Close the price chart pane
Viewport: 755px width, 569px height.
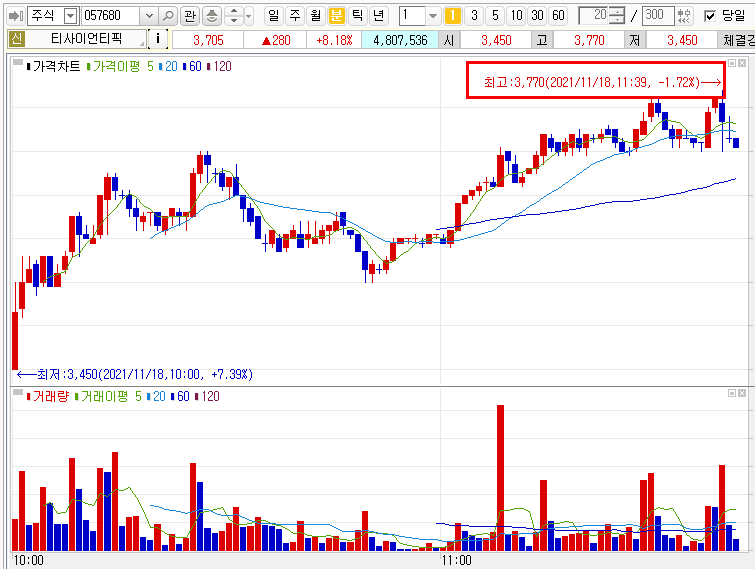pos(742,63)
